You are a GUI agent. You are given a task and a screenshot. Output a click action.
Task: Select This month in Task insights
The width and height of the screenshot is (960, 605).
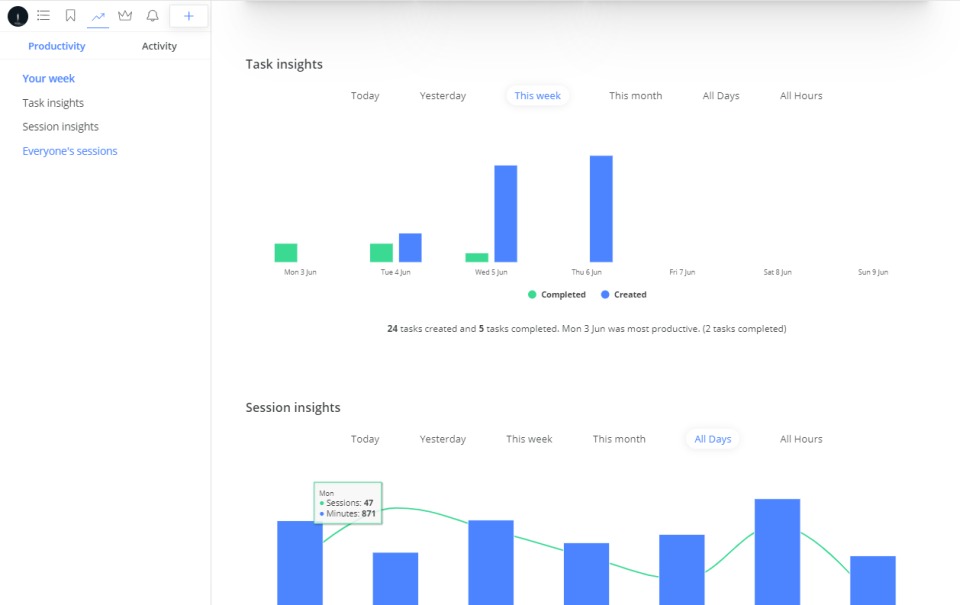coord(636,96)
